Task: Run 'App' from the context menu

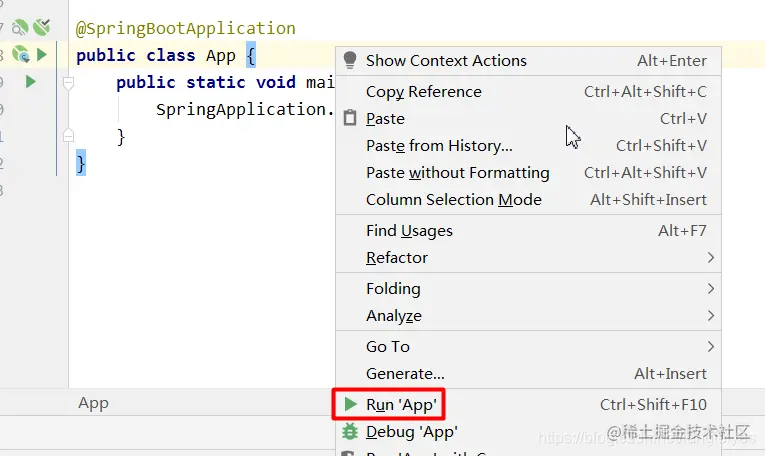Action: pos(528,404)
